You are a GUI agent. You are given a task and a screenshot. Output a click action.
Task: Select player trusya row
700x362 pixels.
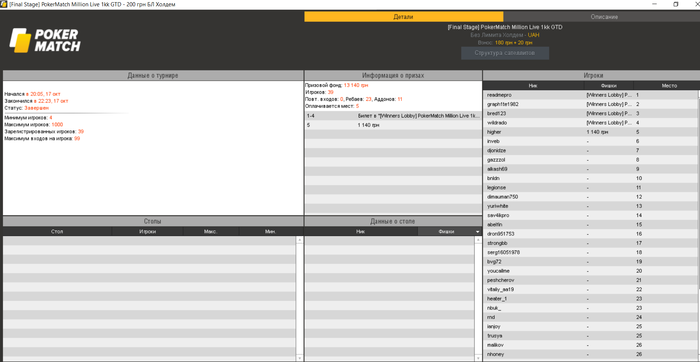[x=589, y=336]
